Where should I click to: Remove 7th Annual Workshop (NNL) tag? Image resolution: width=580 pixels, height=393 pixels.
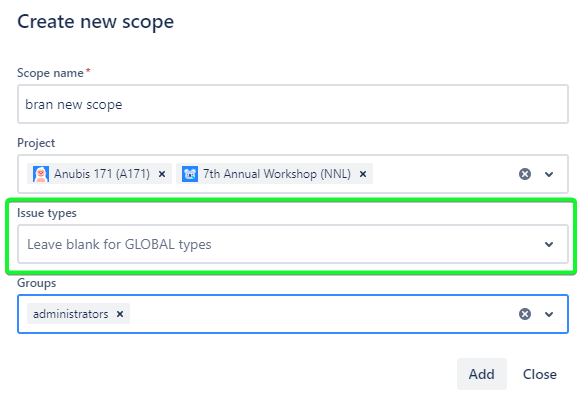tap(363, 174)
